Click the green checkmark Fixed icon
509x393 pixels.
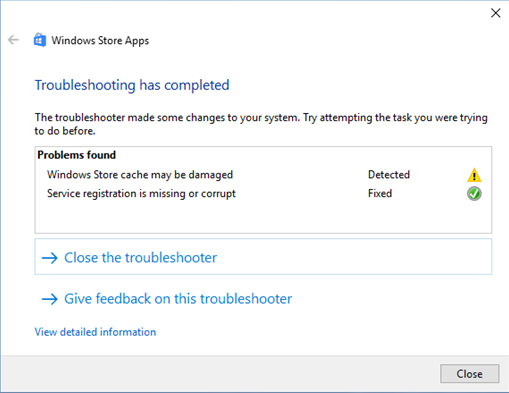pos(474,194)
